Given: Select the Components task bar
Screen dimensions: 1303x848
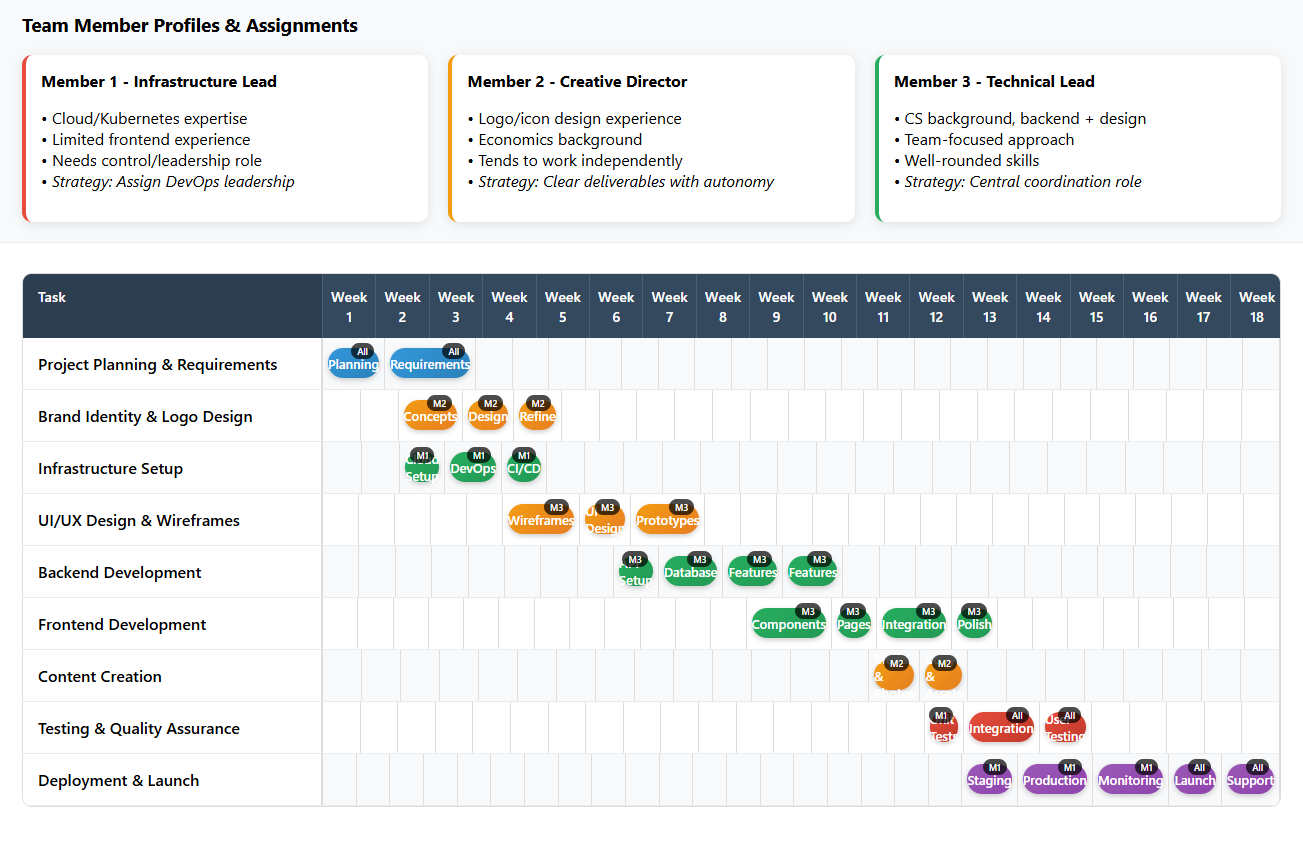Looking at the screenshot, I should [x=789, y=624].
